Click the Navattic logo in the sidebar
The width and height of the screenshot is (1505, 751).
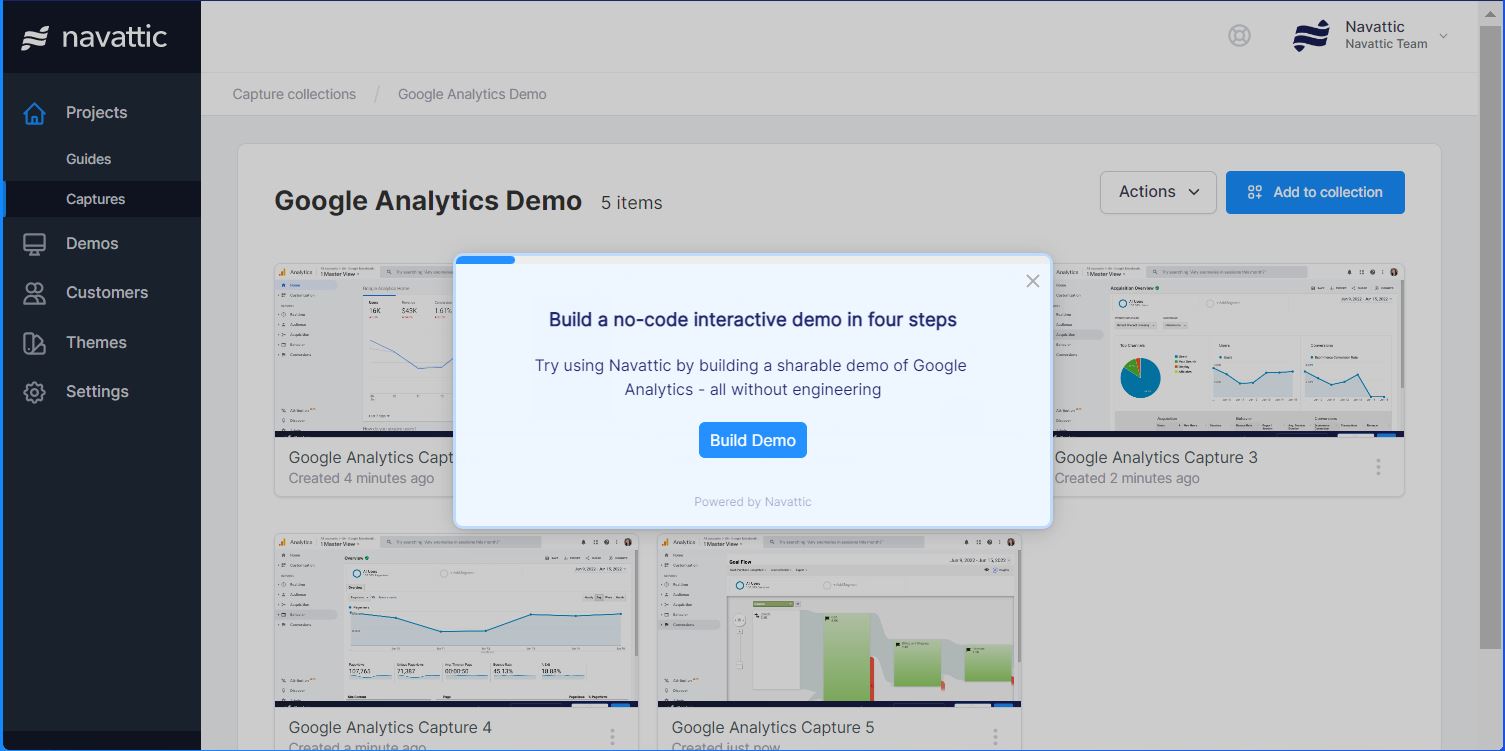pos(95,36)
